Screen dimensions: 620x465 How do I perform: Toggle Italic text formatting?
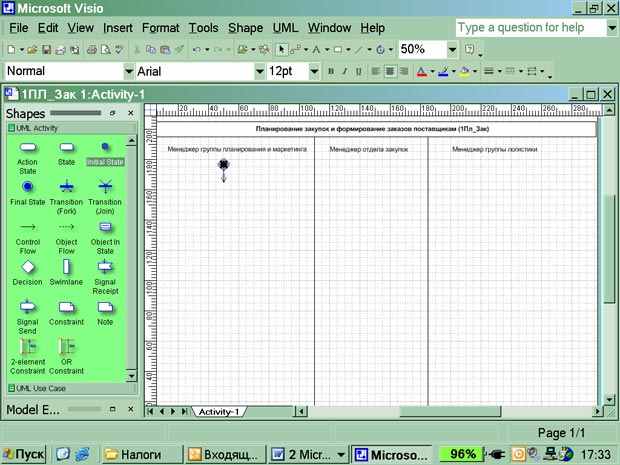pyautogui.click(x=345, y=71)
